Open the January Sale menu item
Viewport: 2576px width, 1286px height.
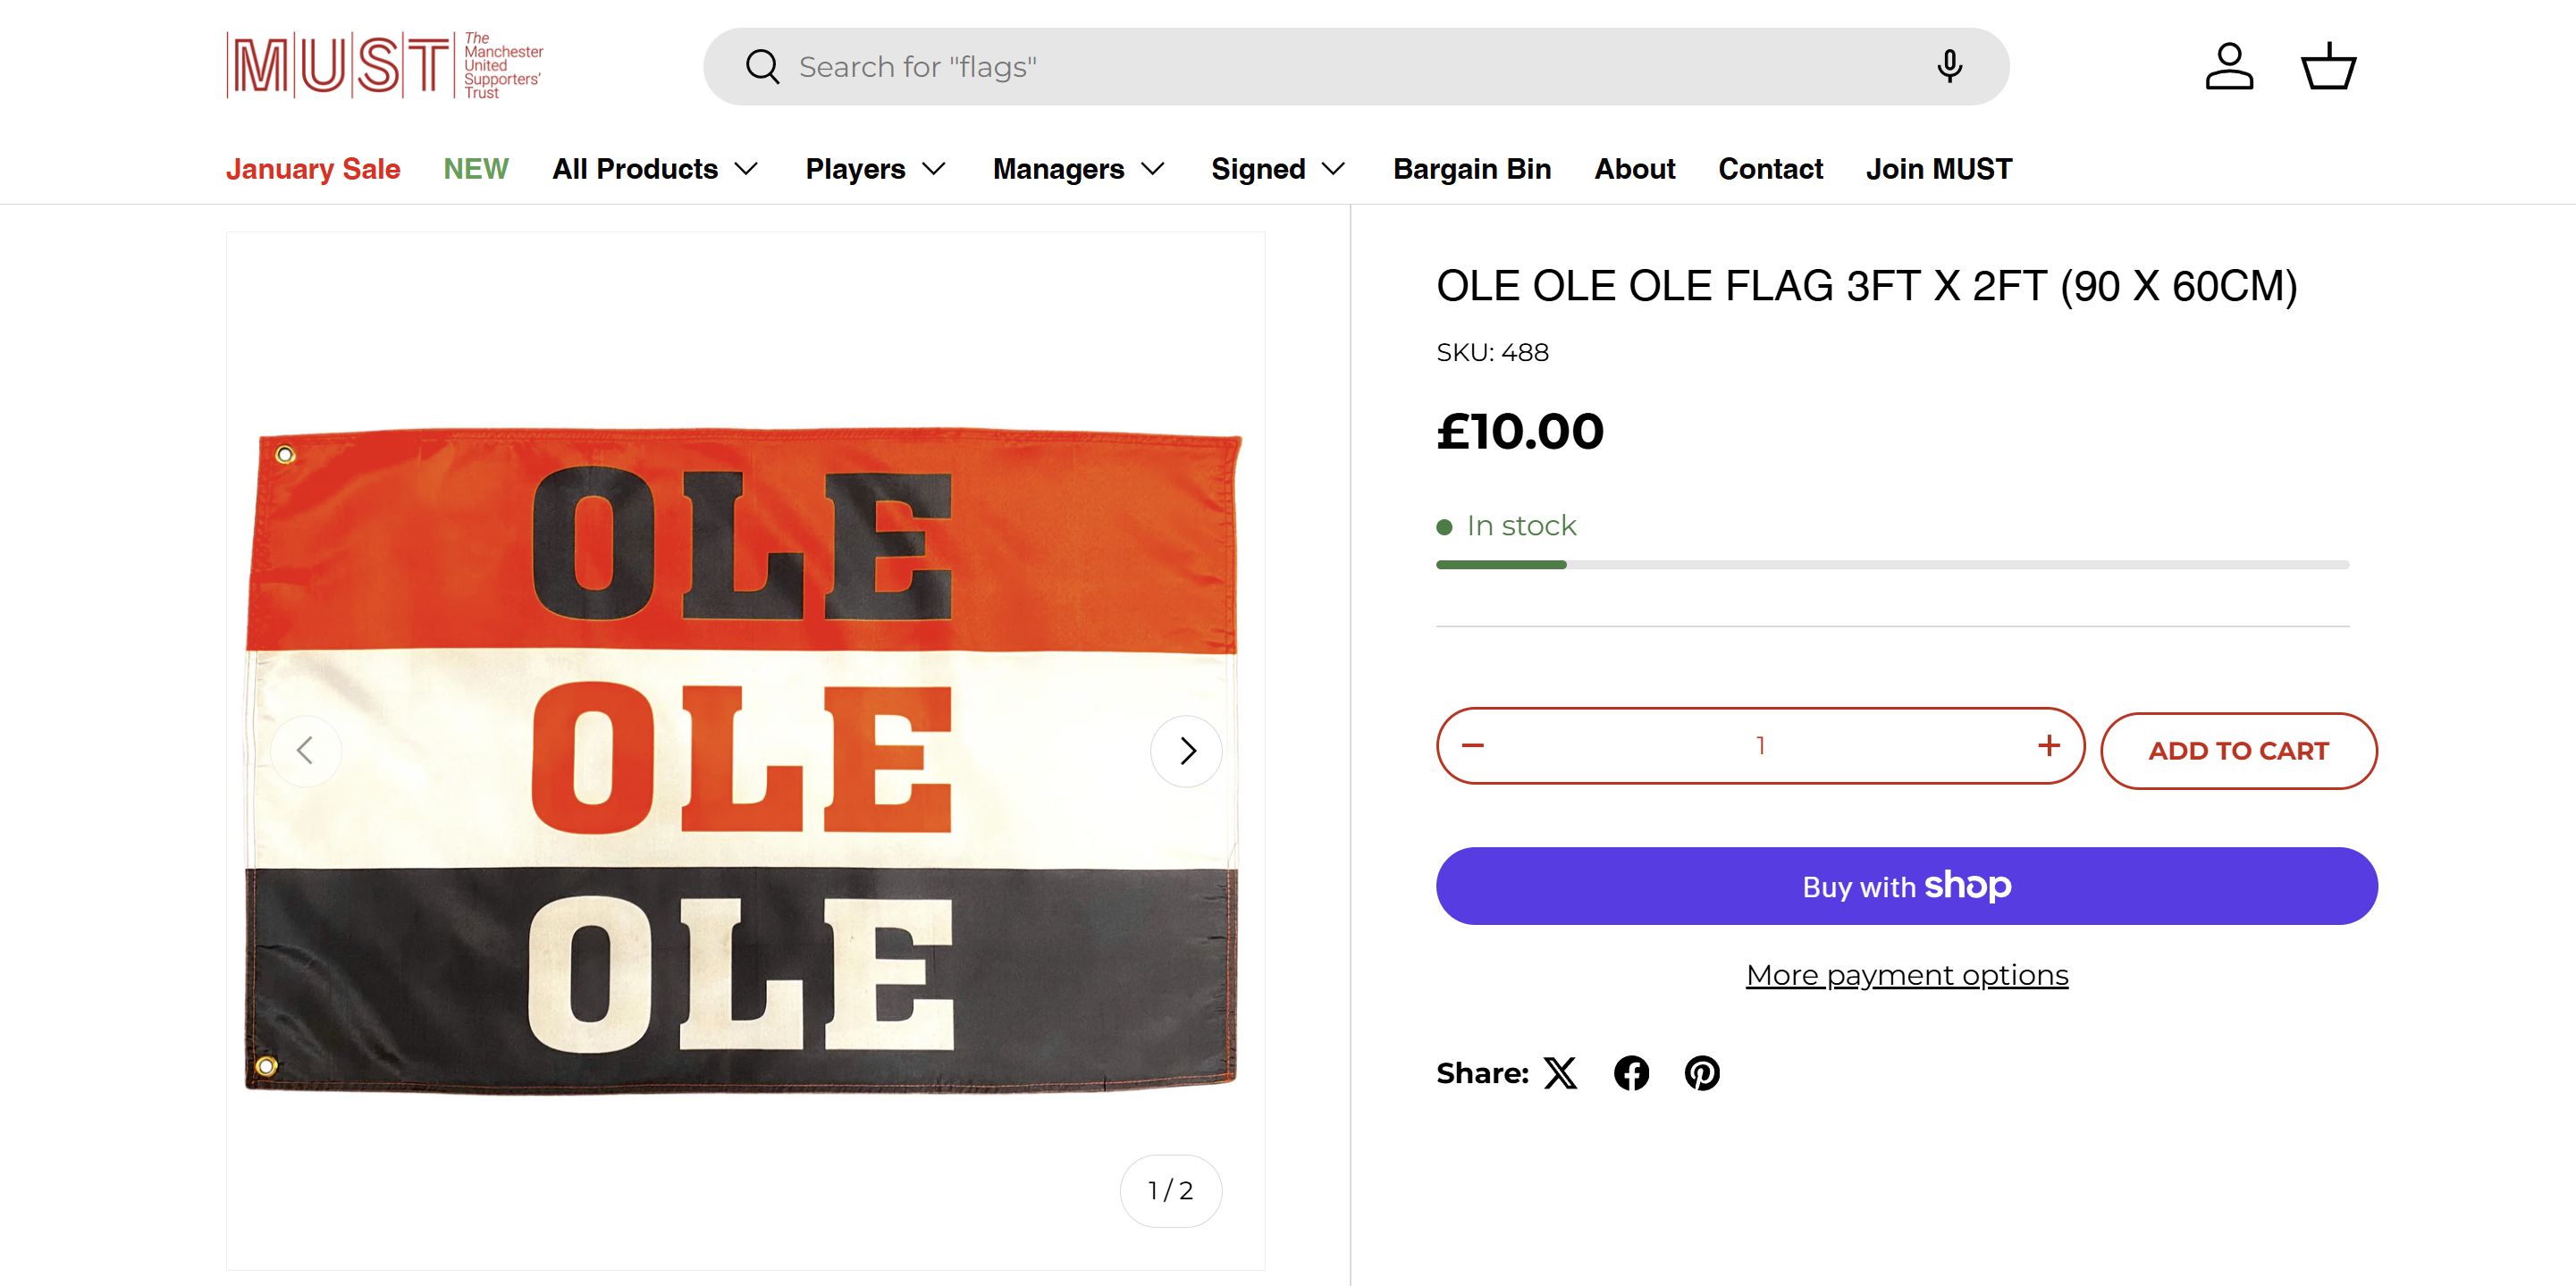(x=313, y=169)
